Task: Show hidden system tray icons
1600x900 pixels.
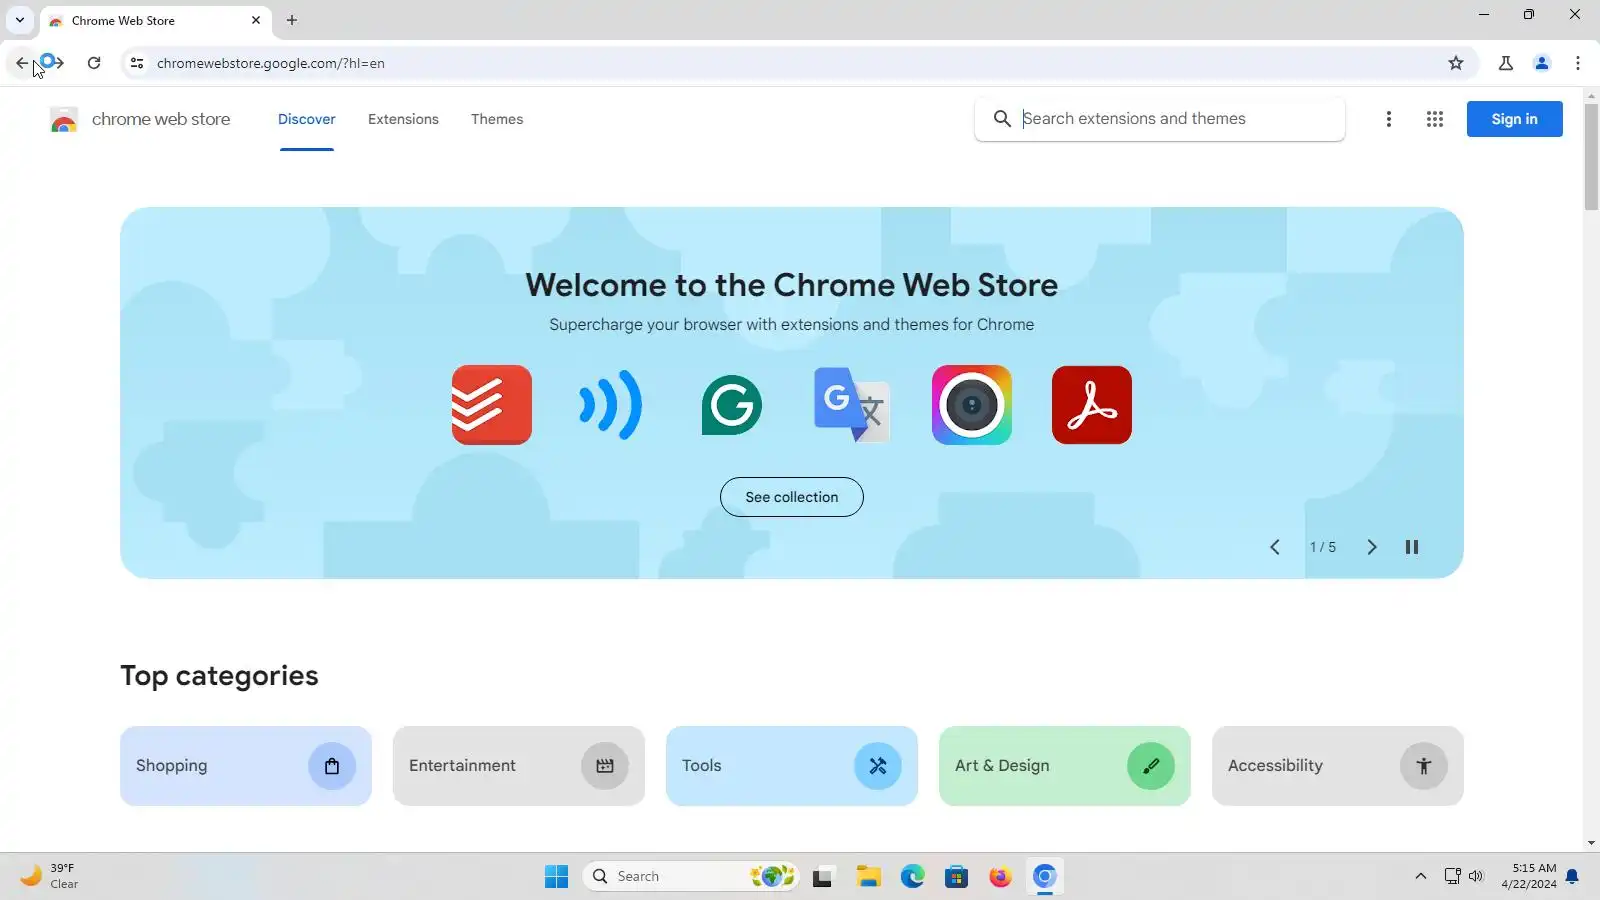Action: tap(1421, 877)
